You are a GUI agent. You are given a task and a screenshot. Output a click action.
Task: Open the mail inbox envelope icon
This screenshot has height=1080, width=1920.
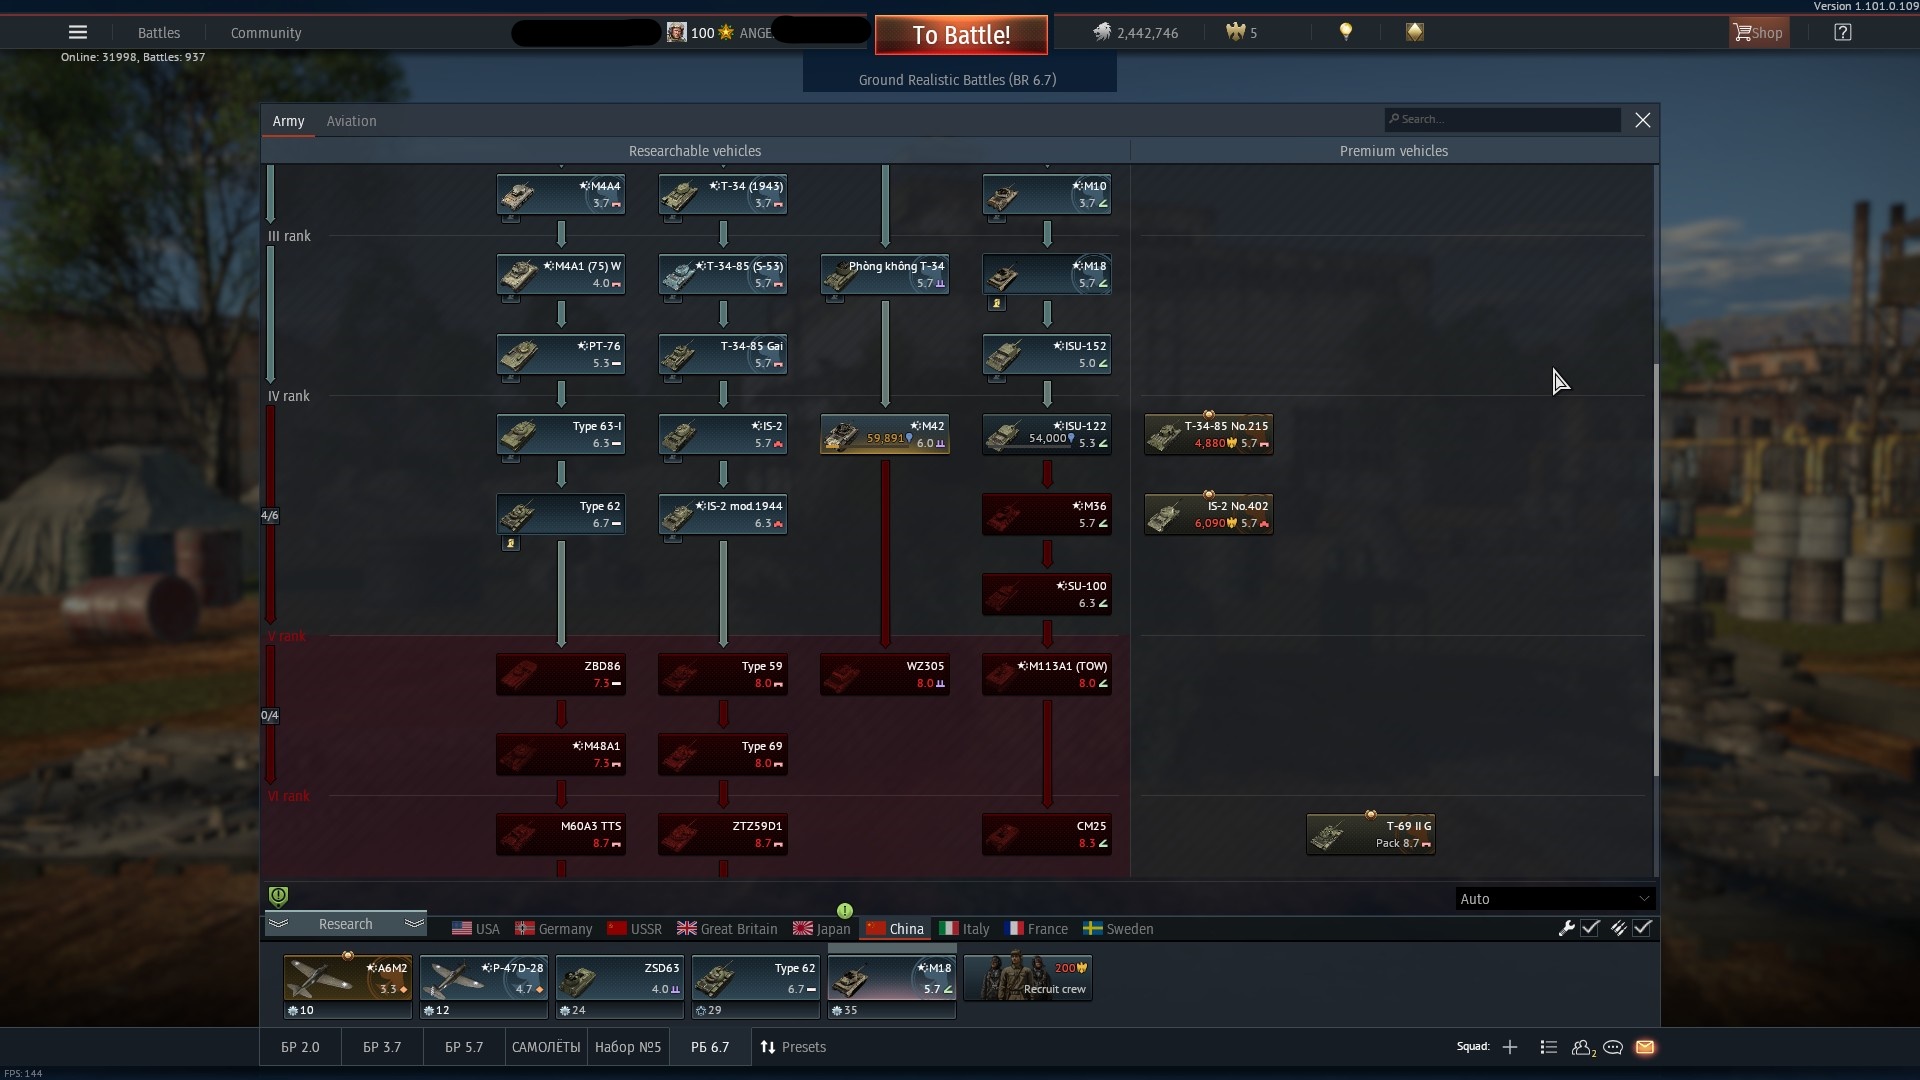(x=1645, y=1047)
